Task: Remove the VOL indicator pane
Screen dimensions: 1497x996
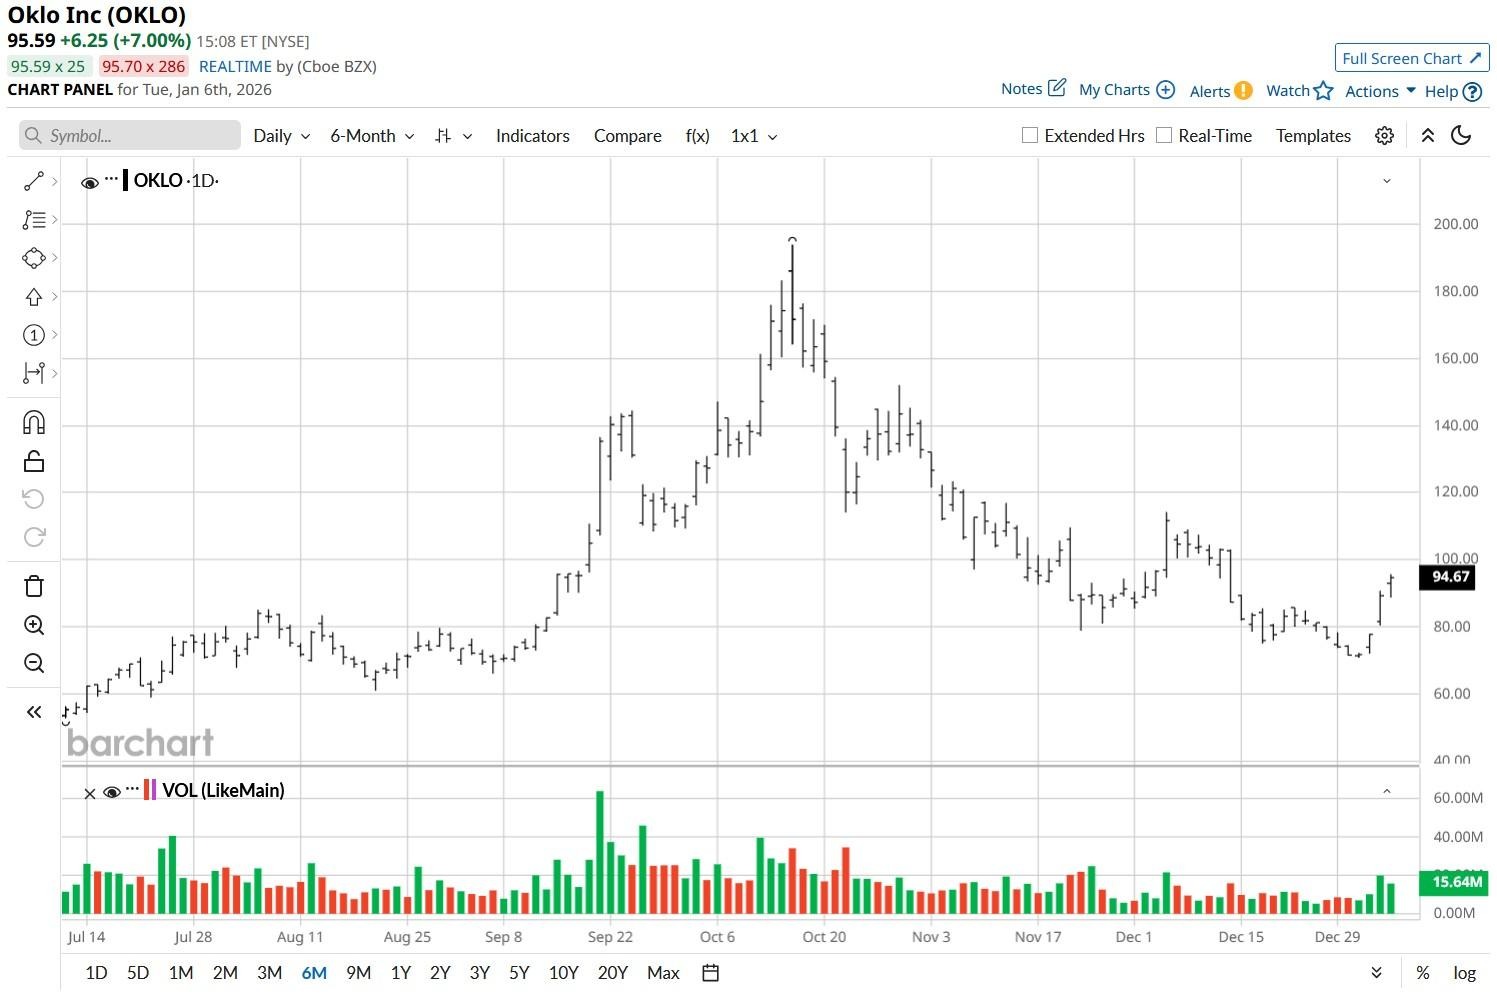Action: (x=90, y=793)
